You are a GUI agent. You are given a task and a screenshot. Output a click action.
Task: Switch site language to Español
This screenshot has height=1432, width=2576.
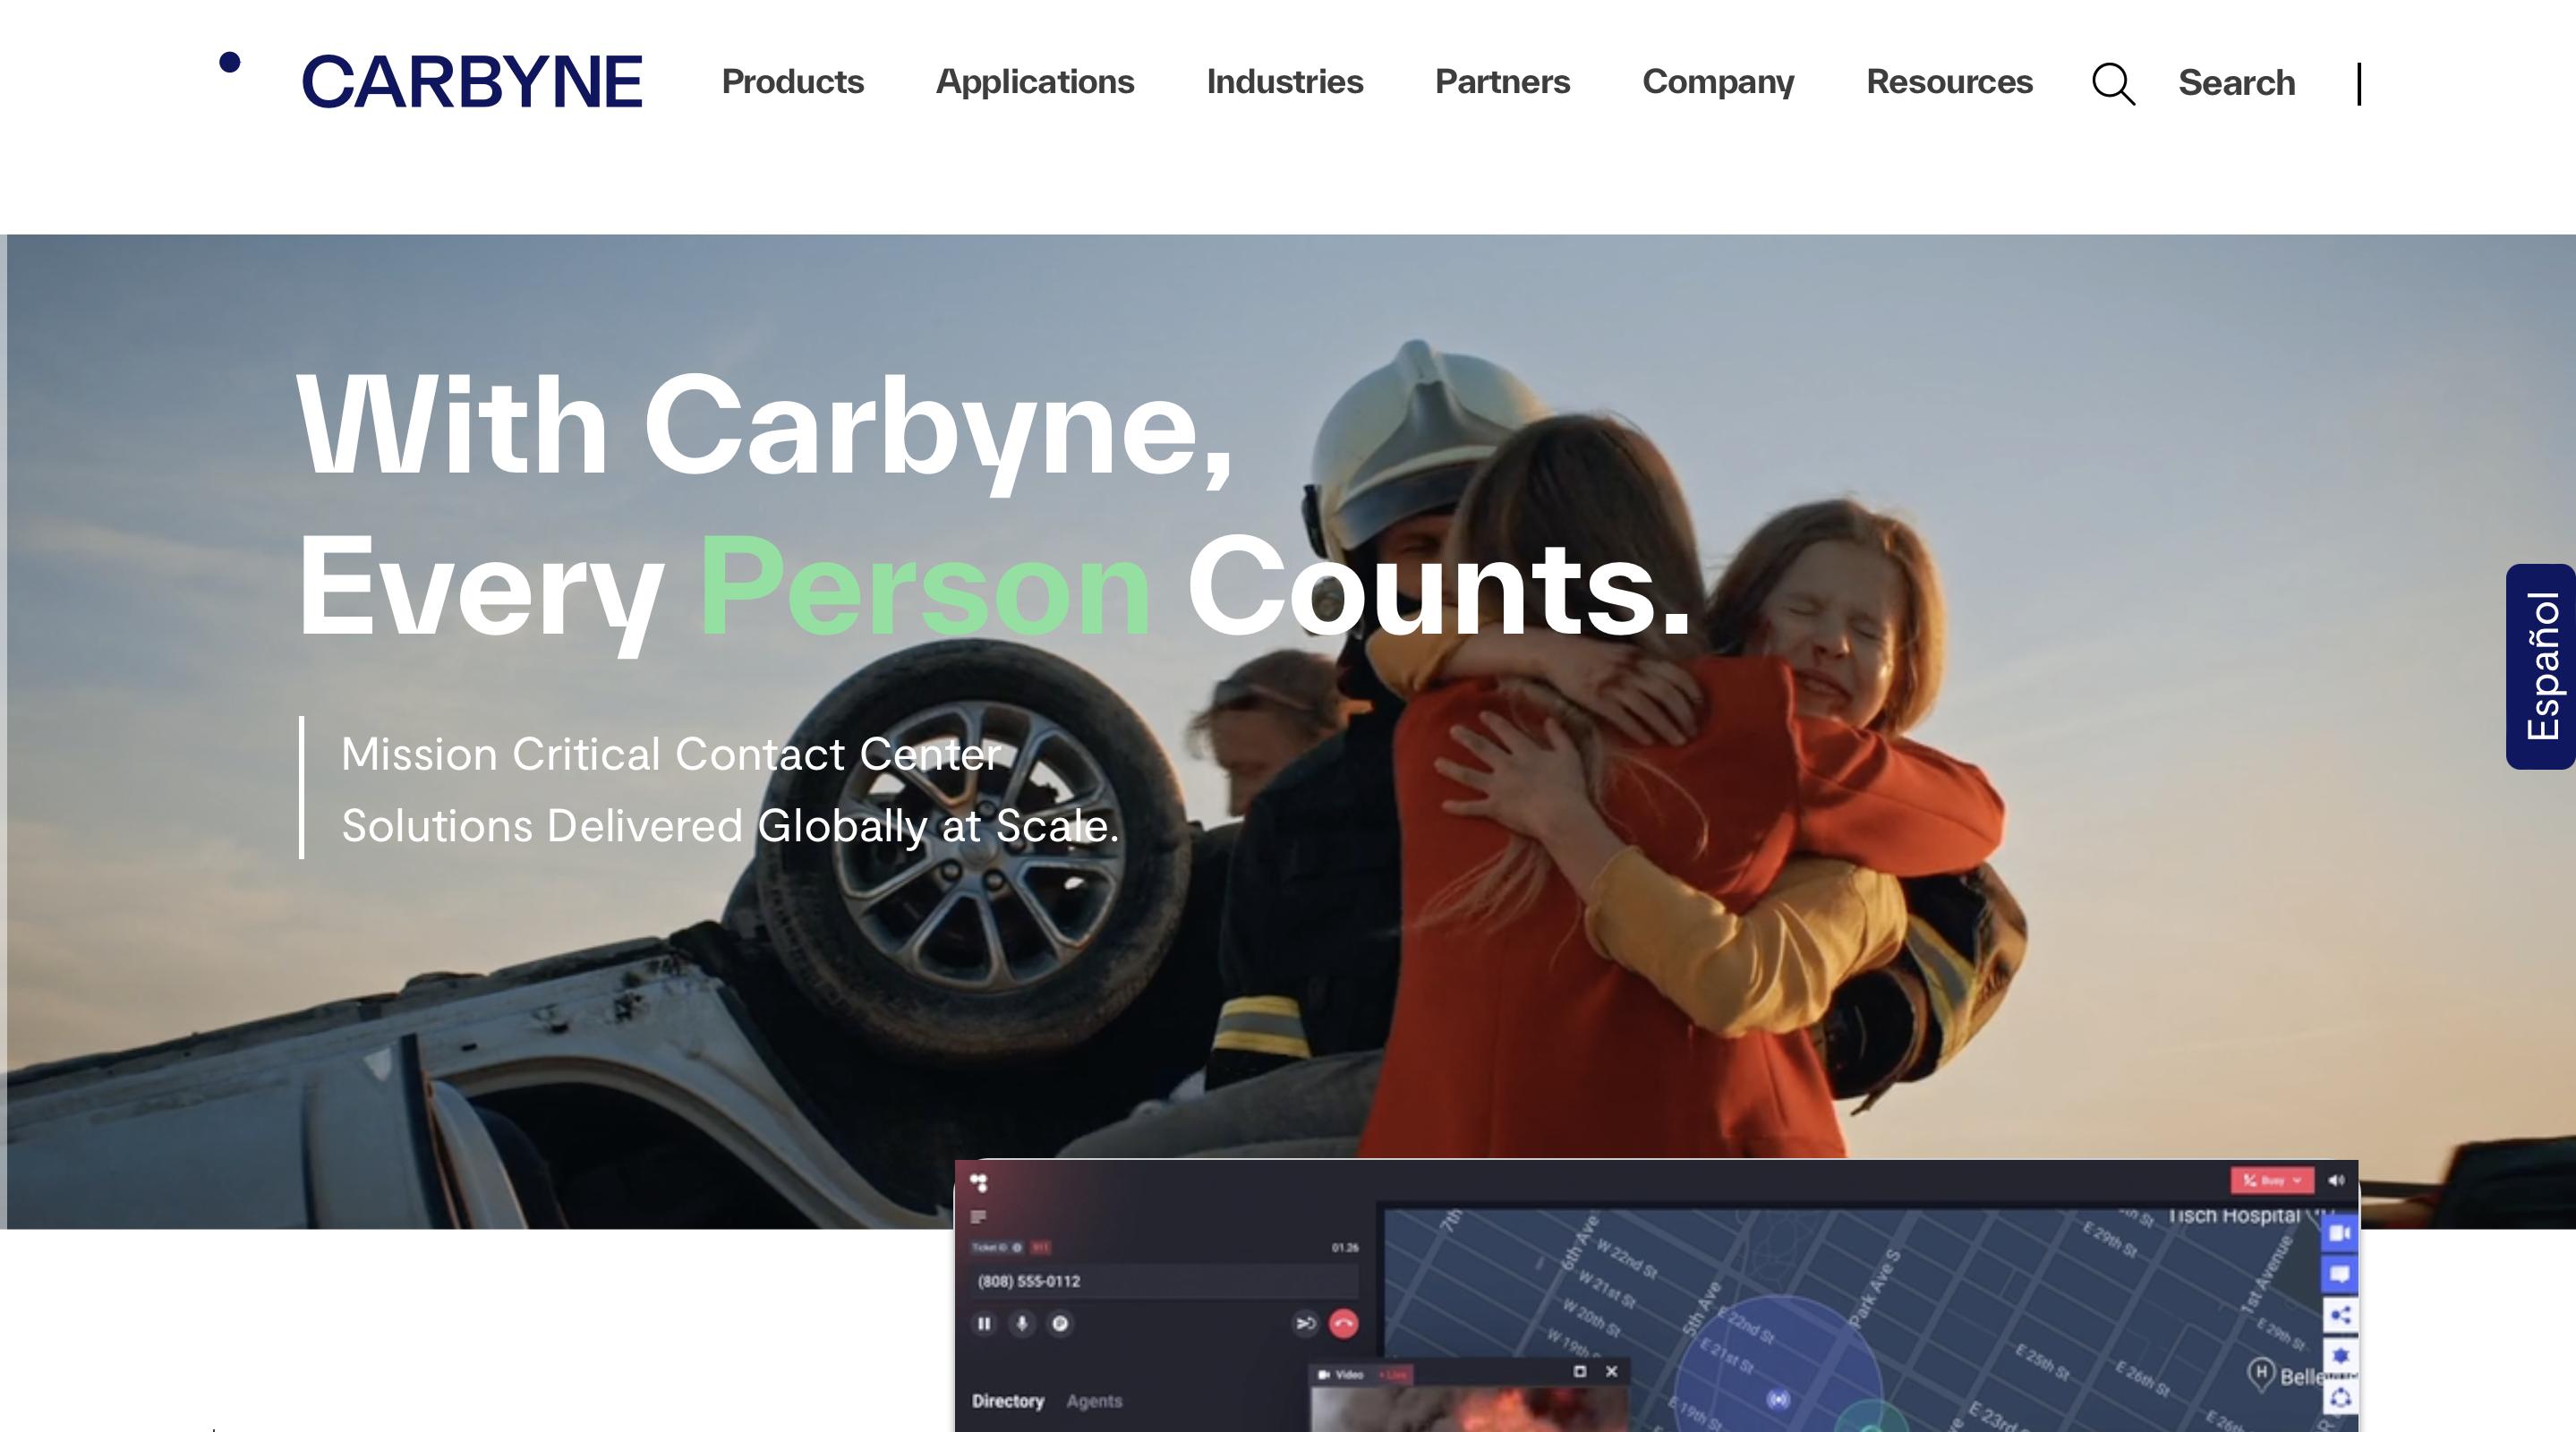[2541, 666]
